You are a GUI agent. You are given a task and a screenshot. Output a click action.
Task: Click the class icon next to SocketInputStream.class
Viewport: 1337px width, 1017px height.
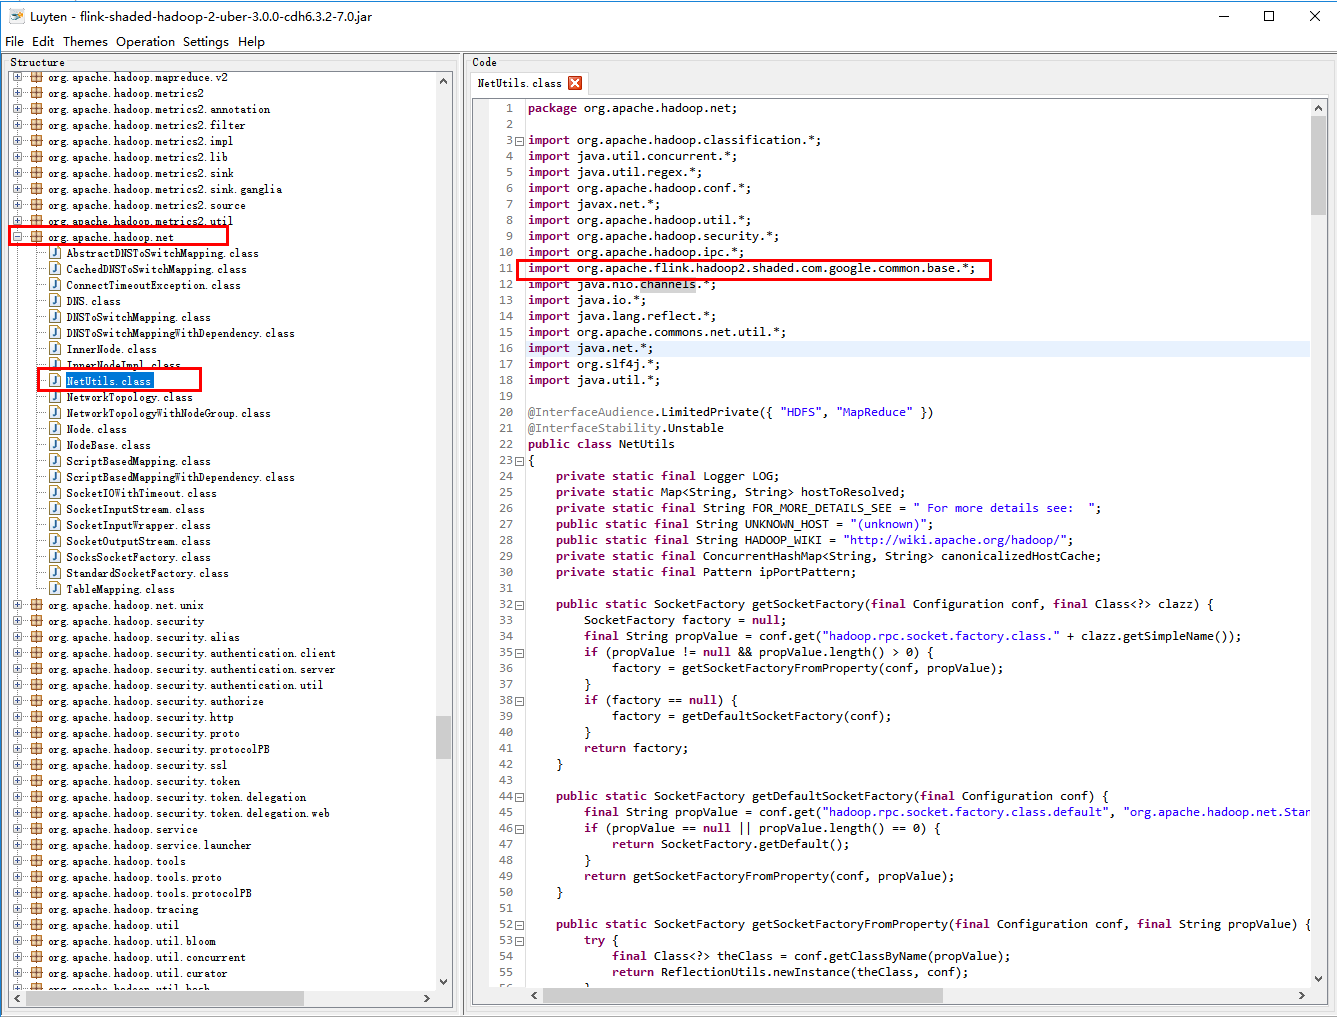click(x=53, y=508)
